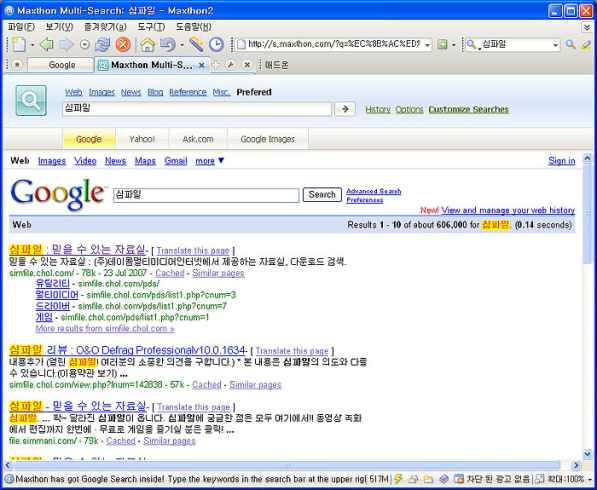Screen dimensions: 597x490
Task: Expand the undo list arrow next to Undo
Action: coord(182,45)
